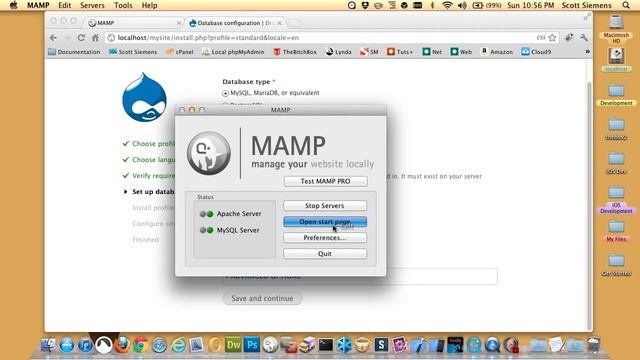Open Trash in the Dock
Viewport: 640px width, 360px height.
594,345
